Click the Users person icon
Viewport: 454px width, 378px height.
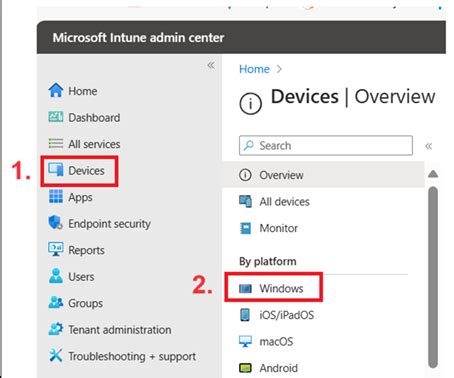56,276
